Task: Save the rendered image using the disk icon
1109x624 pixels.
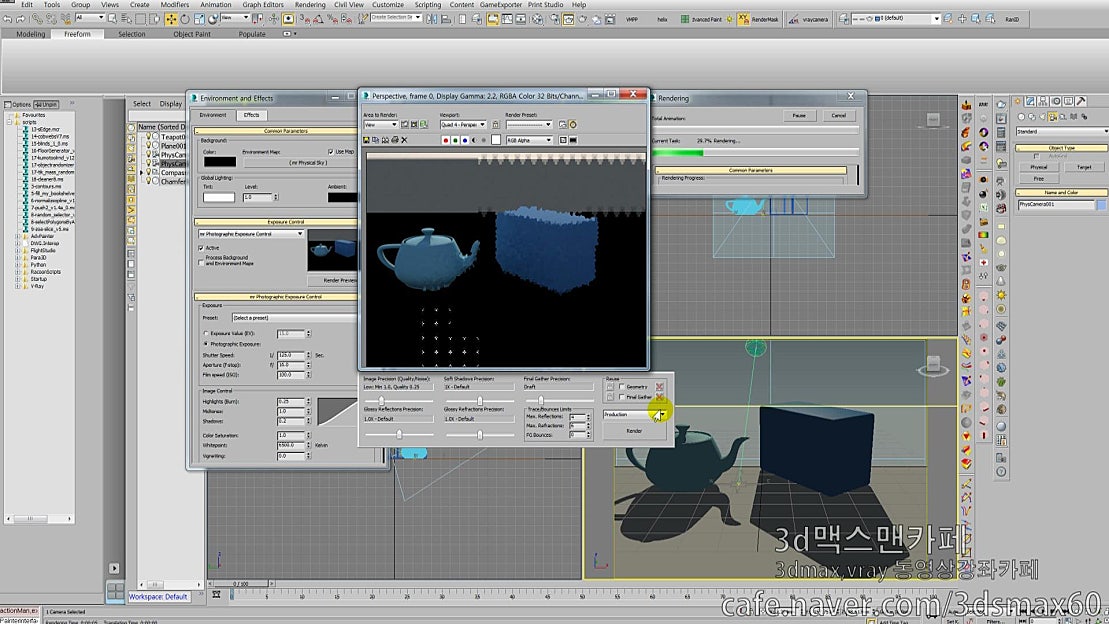Action: [x=366, y=139]
